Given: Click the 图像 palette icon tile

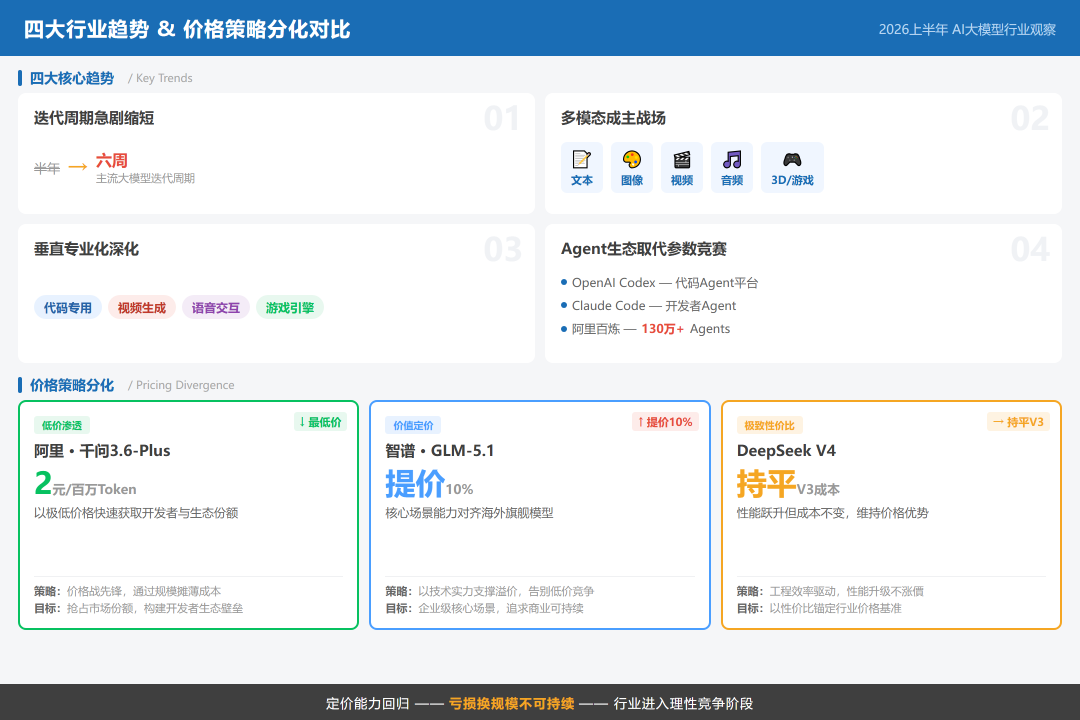Looking at the screenshot, I should pos(632,167).
